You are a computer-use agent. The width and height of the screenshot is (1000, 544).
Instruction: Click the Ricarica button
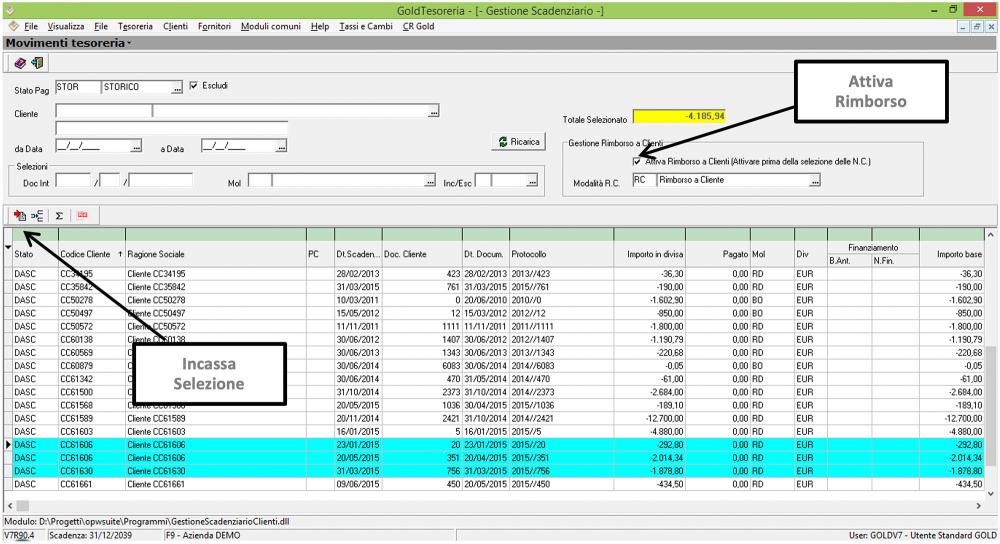(x=520, y=142)
